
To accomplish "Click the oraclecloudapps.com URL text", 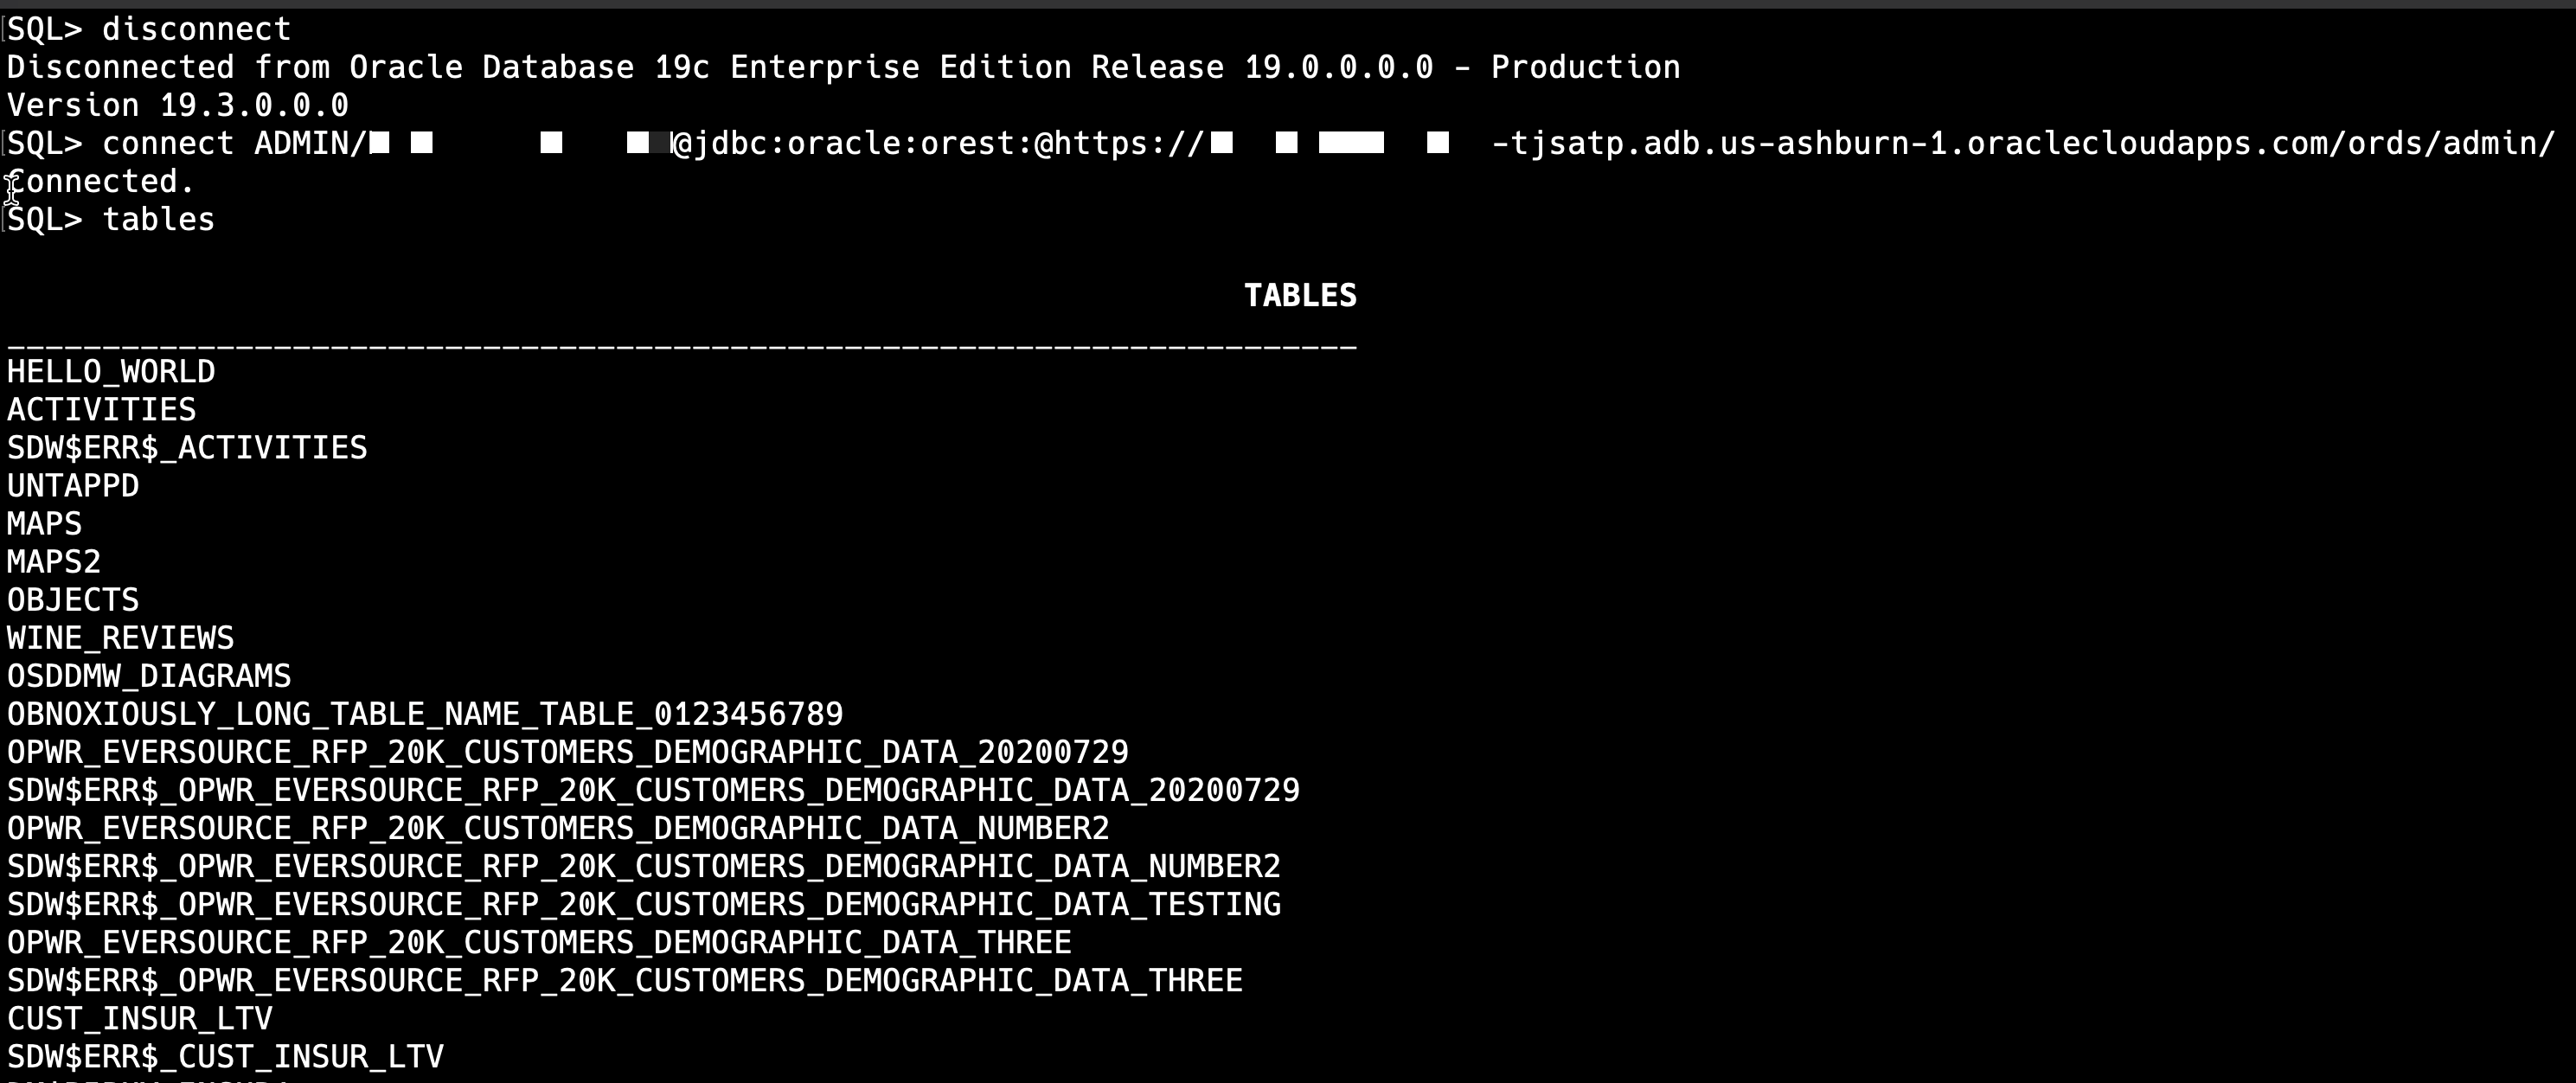I will pyautogui.click(x=2022, y=143).
